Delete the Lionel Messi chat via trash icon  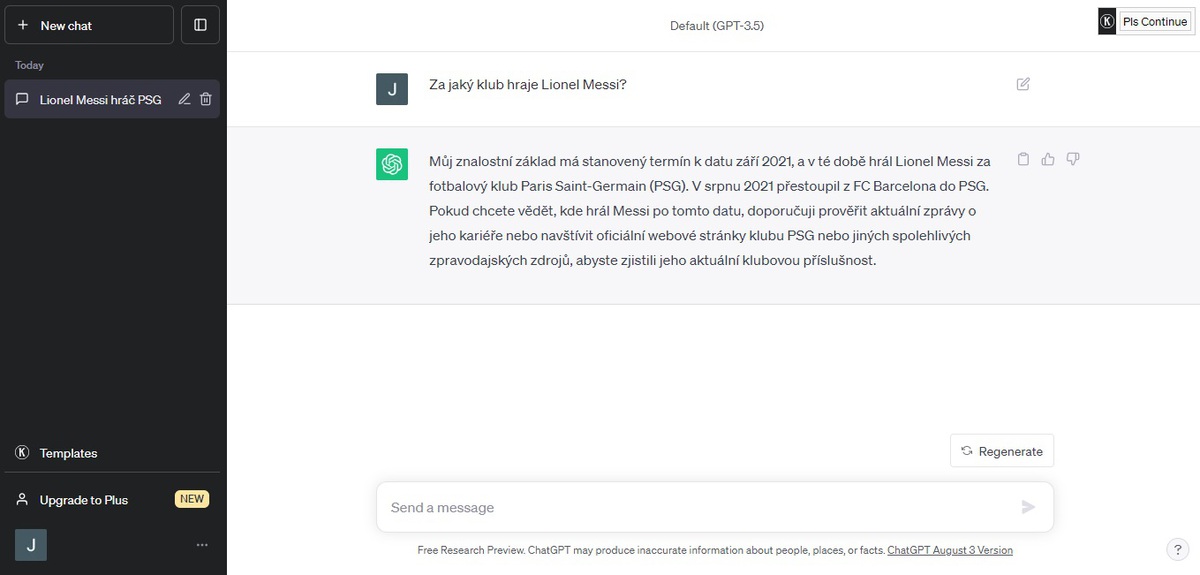point(206,99)
